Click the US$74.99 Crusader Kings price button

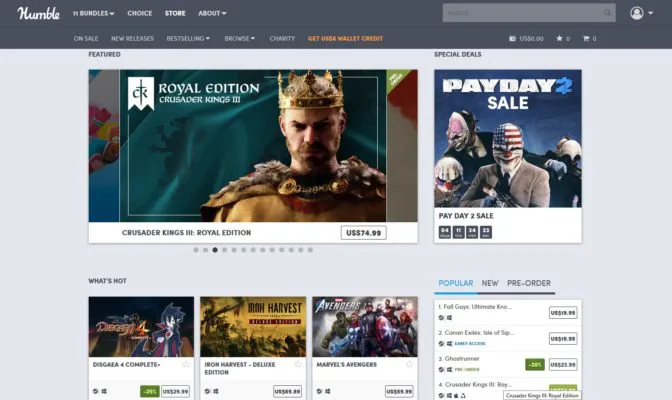[363, 233]
